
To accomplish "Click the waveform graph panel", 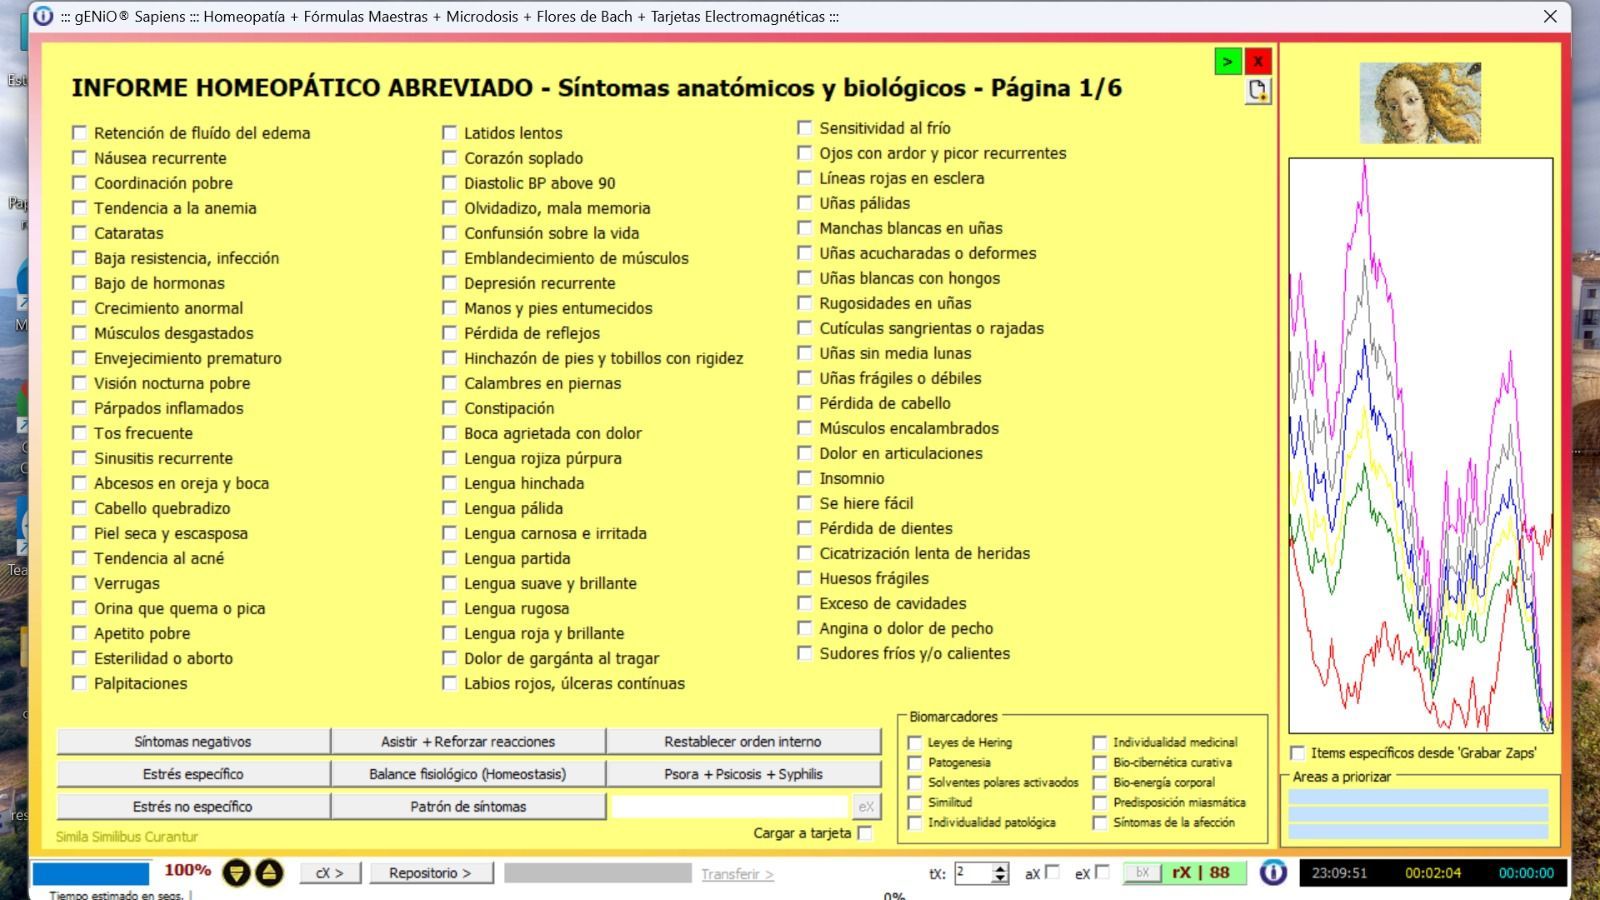I will (x=1421, y=446).
